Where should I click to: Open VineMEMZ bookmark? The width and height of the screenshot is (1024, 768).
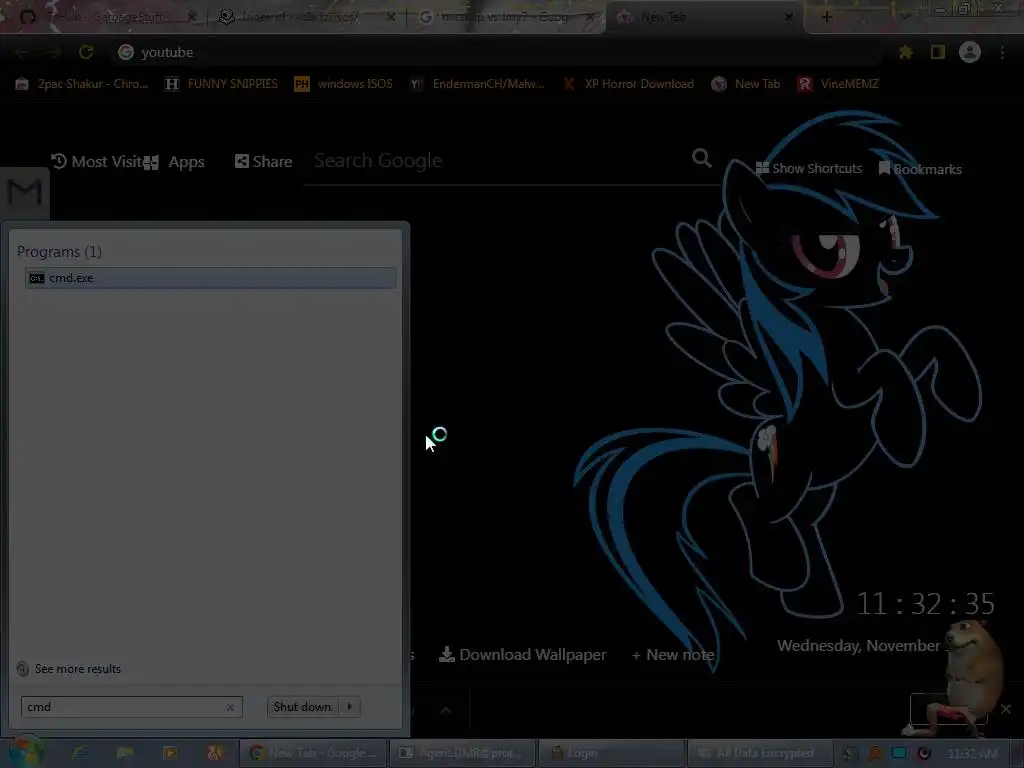[x=839, y=84]
